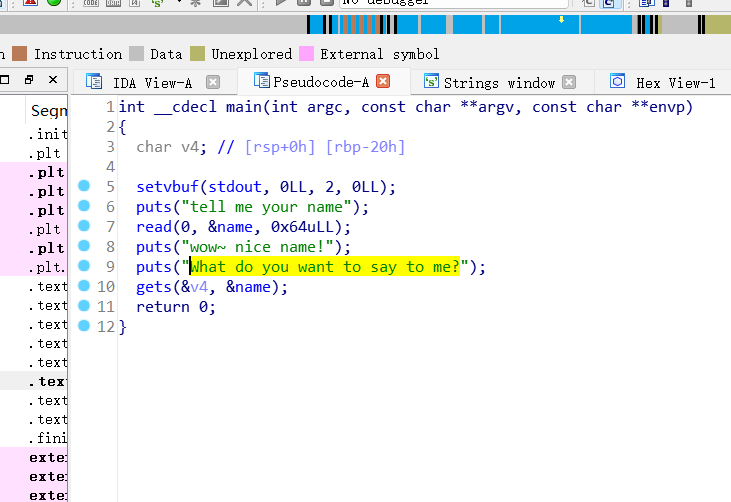This screenshot has width=731, height=502.
Task: Click the IDA View-A tab icon
Action: pyautogui.click(x=94, y=82)
